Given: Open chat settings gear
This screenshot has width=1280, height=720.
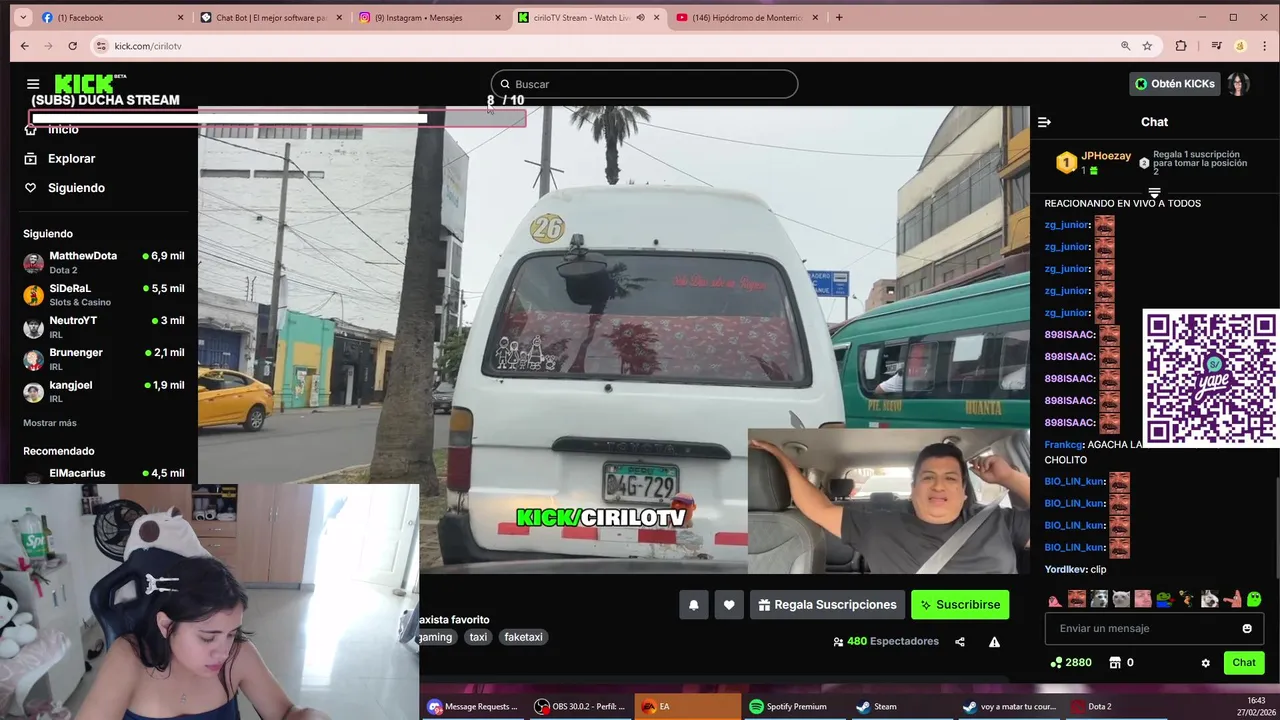Looking at the screenshot, I should pos(1205,663).
